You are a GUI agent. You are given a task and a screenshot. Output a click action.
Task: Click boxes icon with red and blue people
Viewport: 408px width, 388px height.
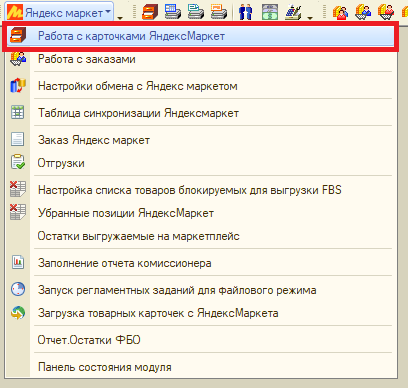340,12
